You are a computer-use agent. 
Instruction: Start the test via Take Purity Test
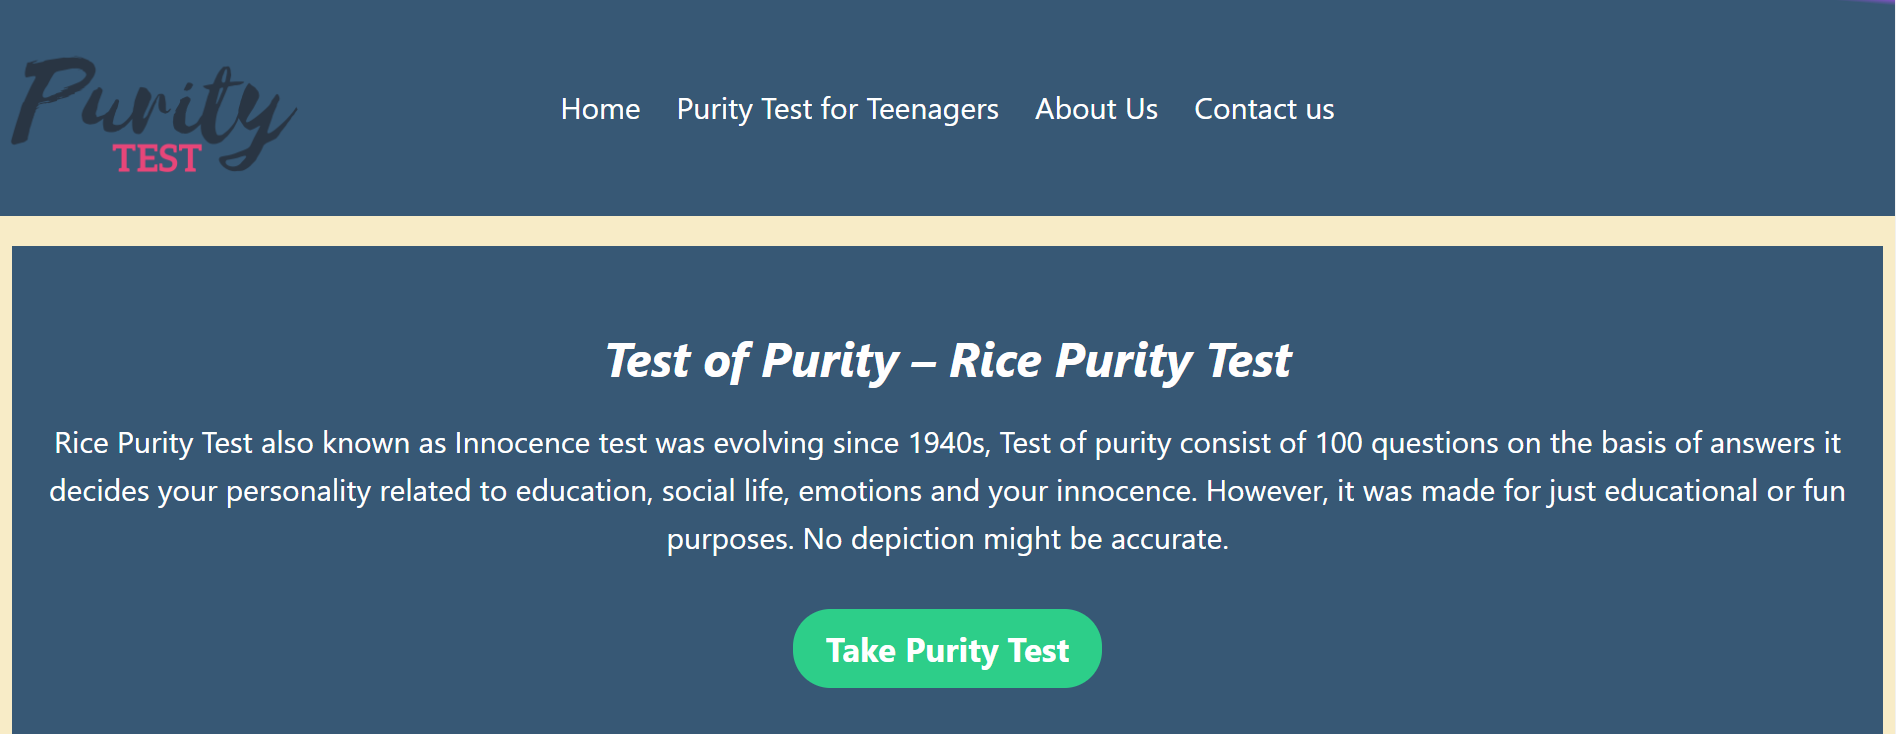coord(947,649)
